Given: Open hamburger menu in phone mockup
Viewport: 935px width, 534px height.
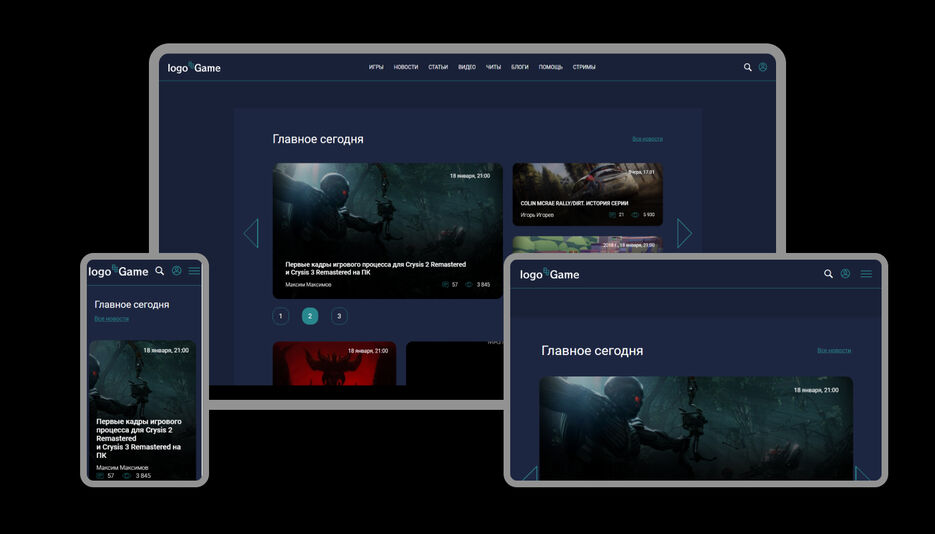Looking at the screenshot, I should pos(194,271).
